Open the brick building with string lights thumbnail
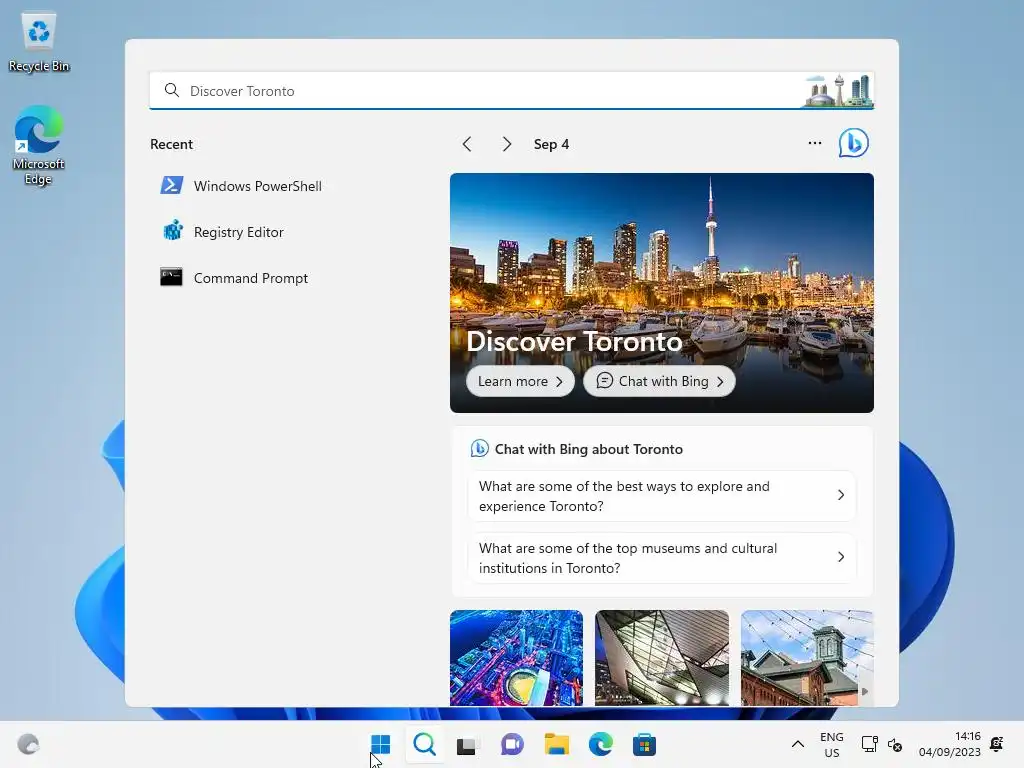The width and height of the screenshot is (1024, 768). click(x=807, y=658)
